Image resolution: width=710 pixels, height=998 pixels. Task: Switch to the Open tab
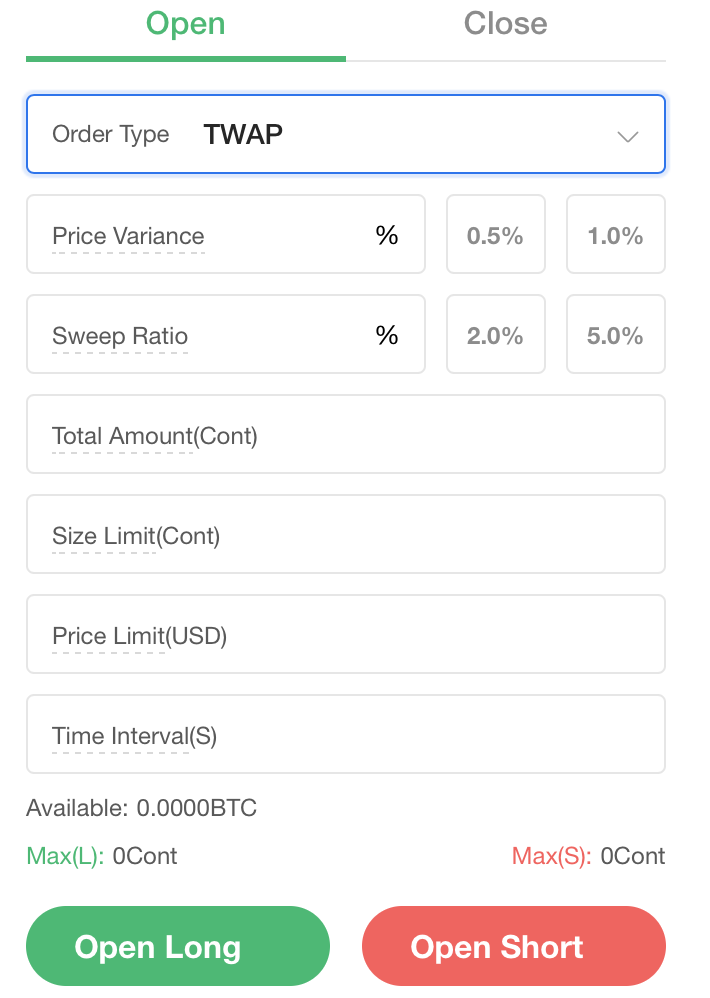(x=186, y=24)
